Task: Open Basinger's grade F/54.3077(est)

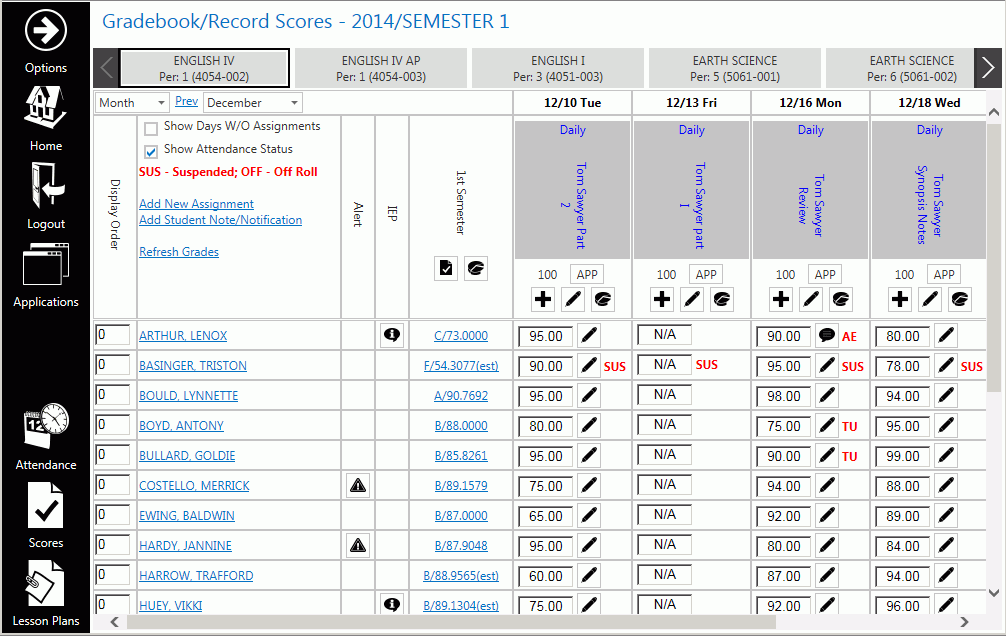Action: click(461, 366)
